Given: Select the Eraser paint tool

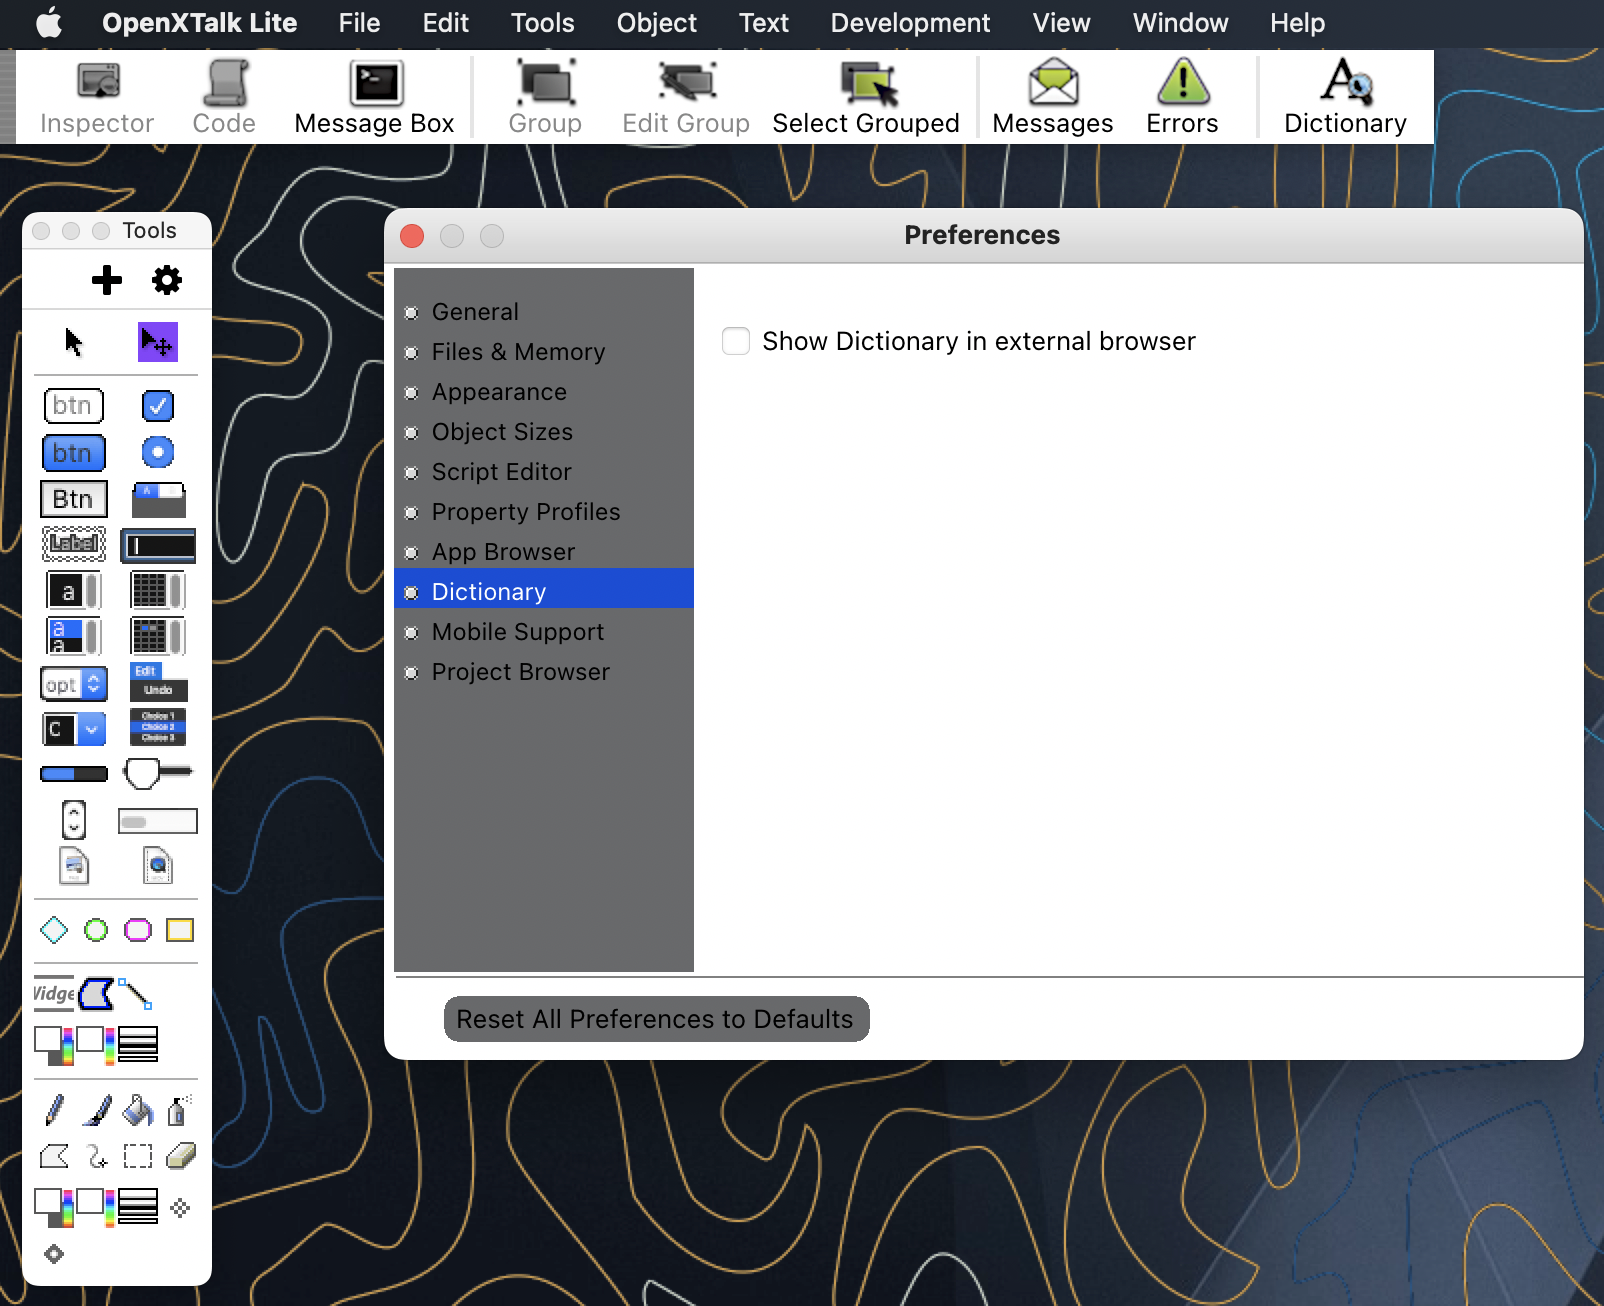Looking at the screenshot, I should pos(180,1156).
